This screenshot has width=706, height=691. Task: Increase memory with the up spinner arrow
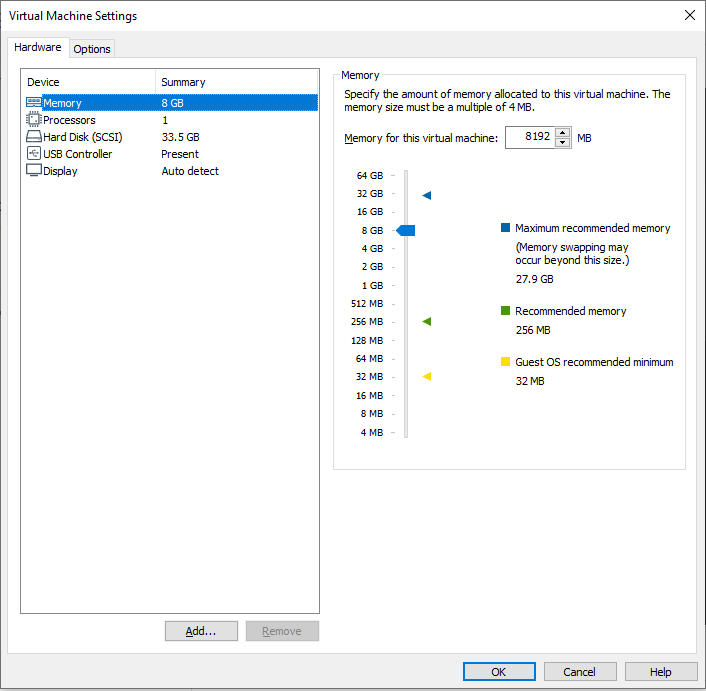[x=563, y=133]
